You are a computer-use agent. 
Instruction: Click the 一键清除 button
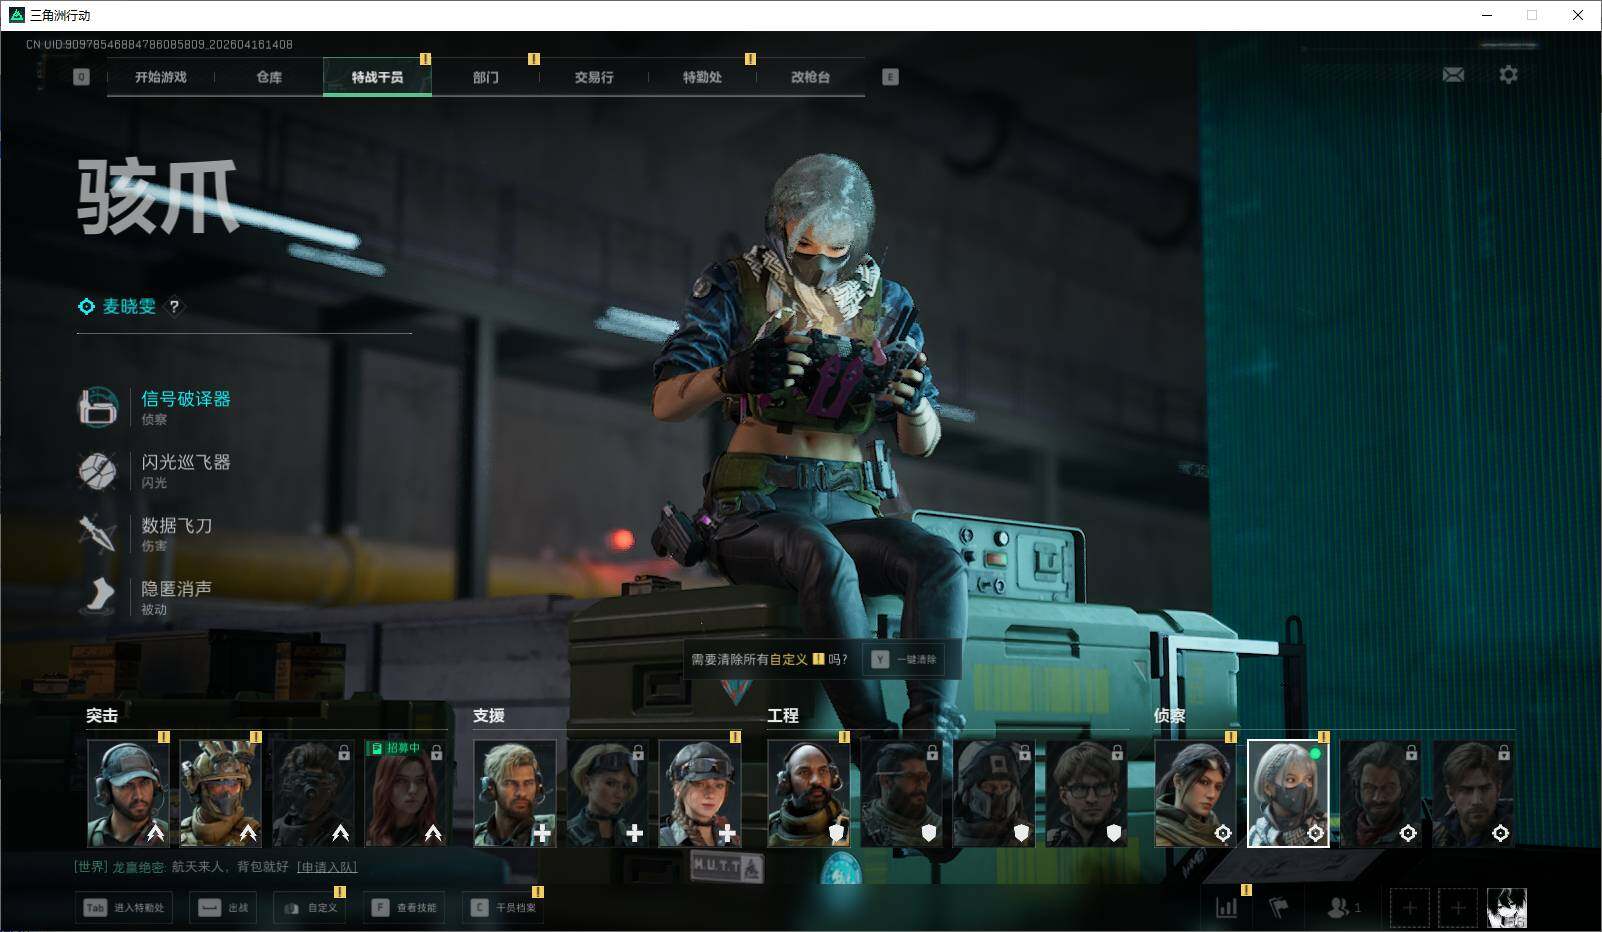905,659
